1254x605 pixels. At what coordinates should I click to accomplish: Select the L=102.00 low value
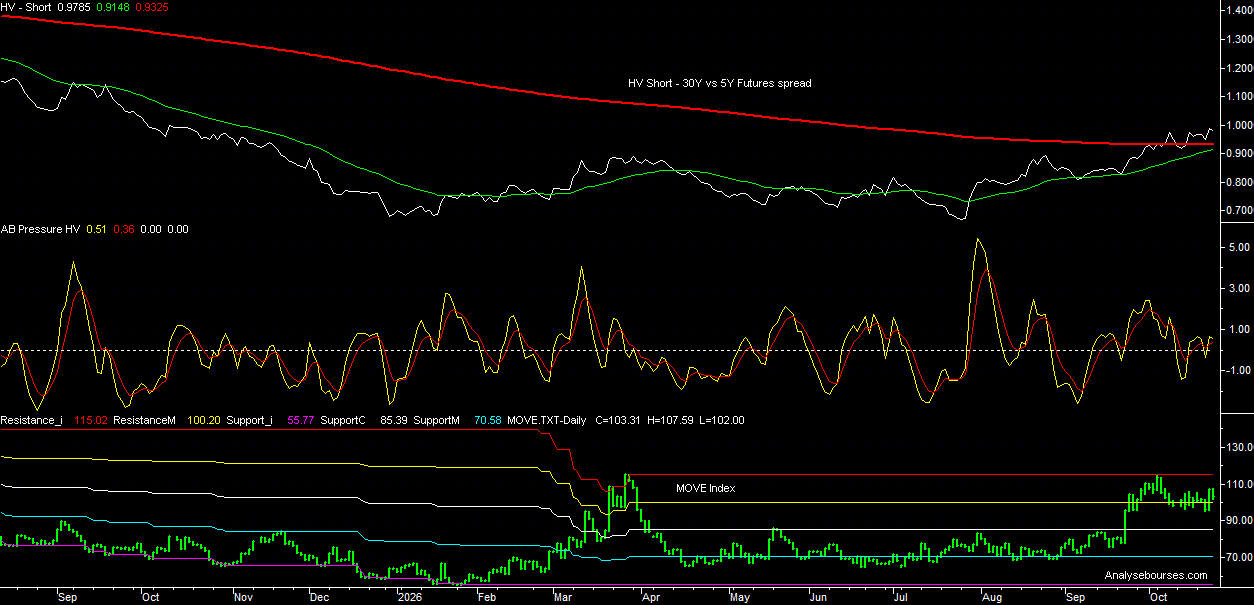click(x=722, y=420)
